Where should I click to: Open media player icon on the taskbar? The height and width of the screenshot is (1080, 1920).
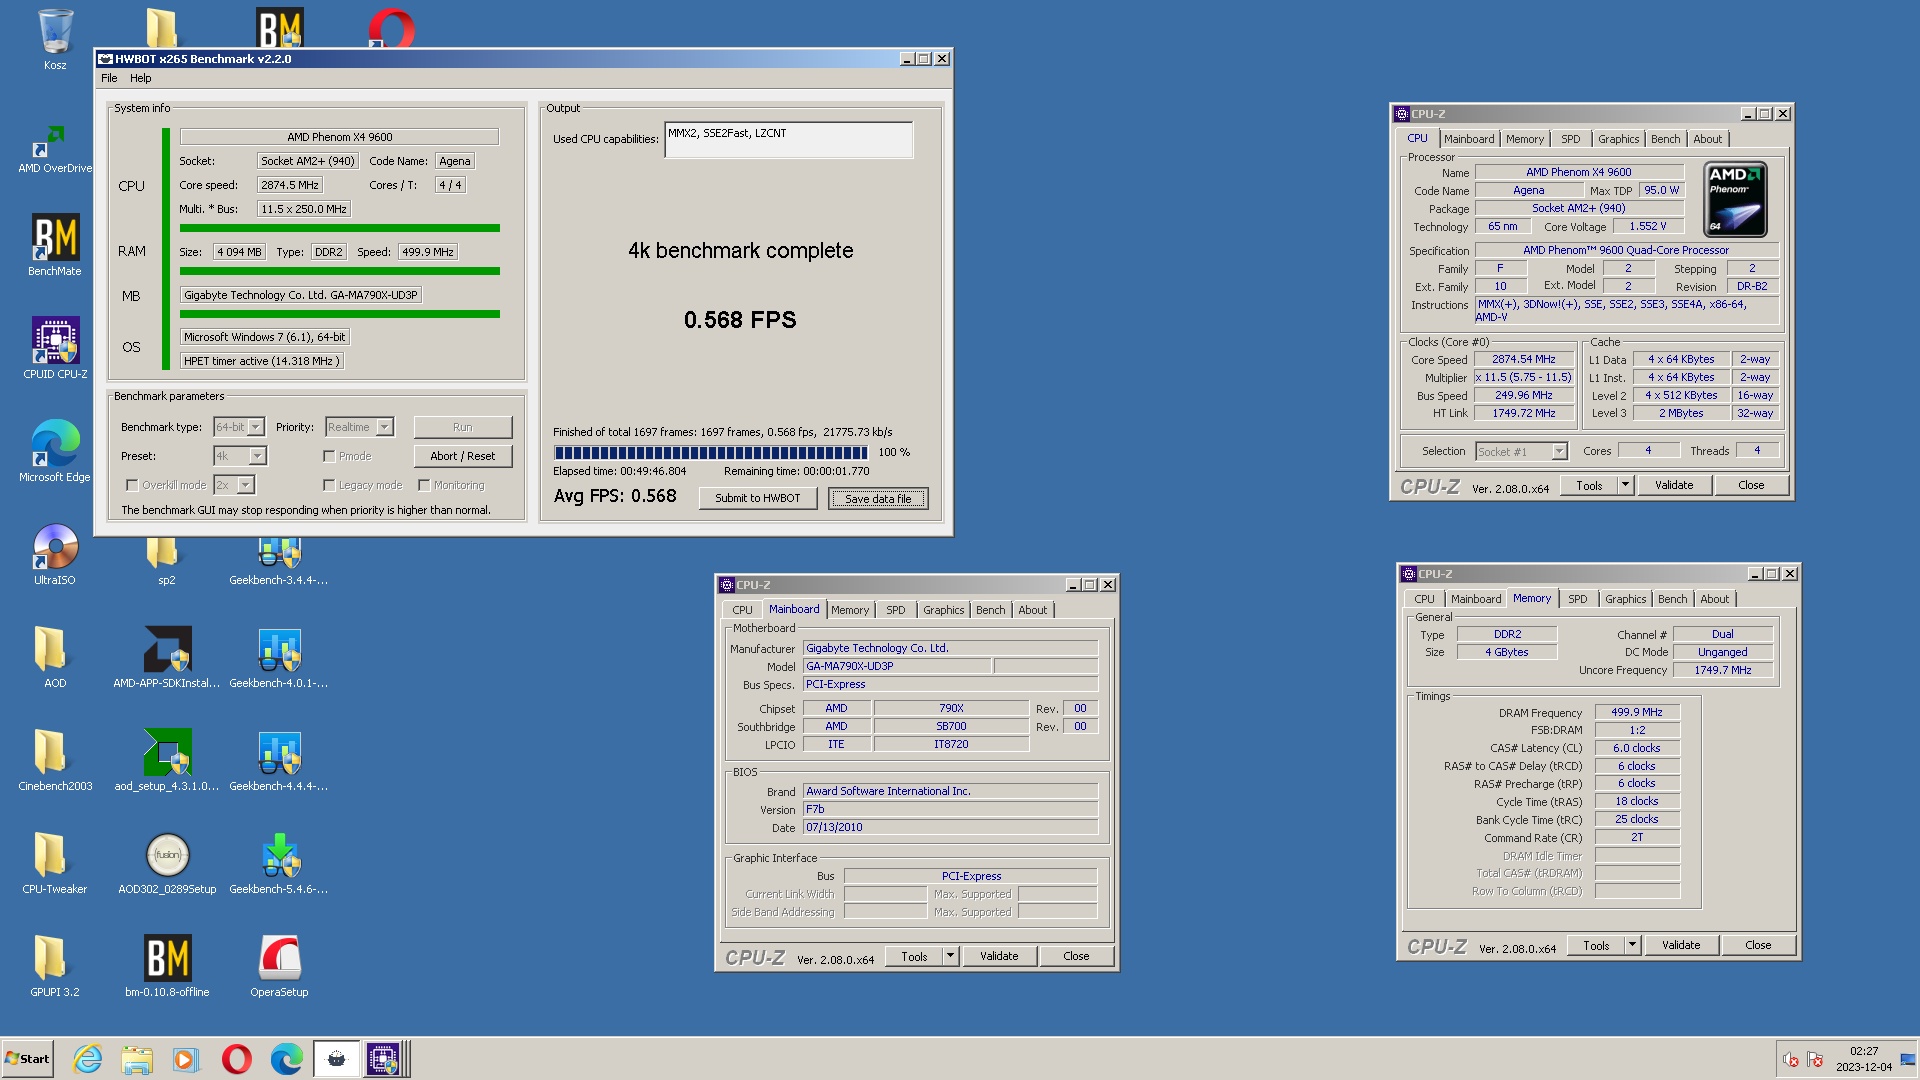pos(186,1059)
